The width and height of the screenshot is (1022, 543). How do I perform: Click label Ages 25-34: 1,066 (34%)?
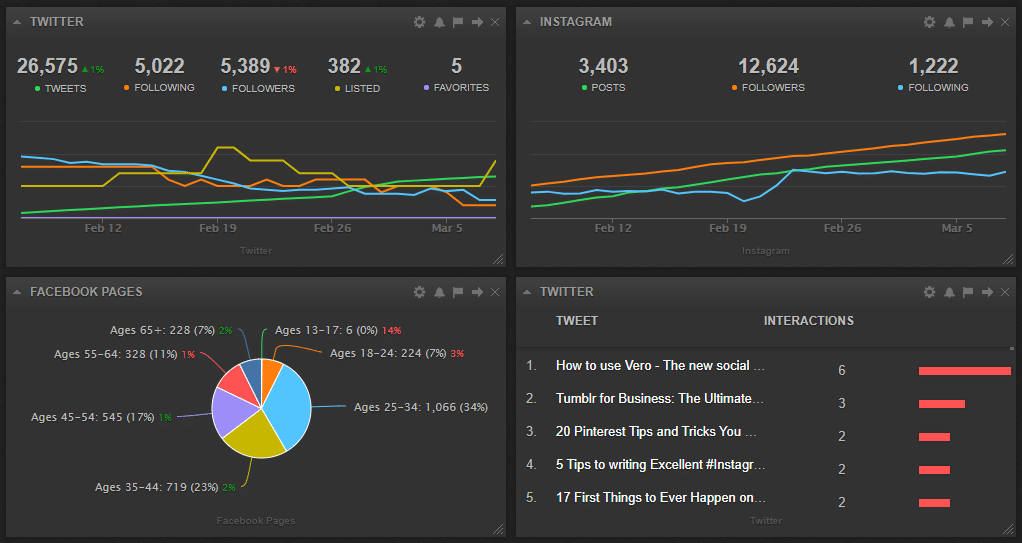421,407
